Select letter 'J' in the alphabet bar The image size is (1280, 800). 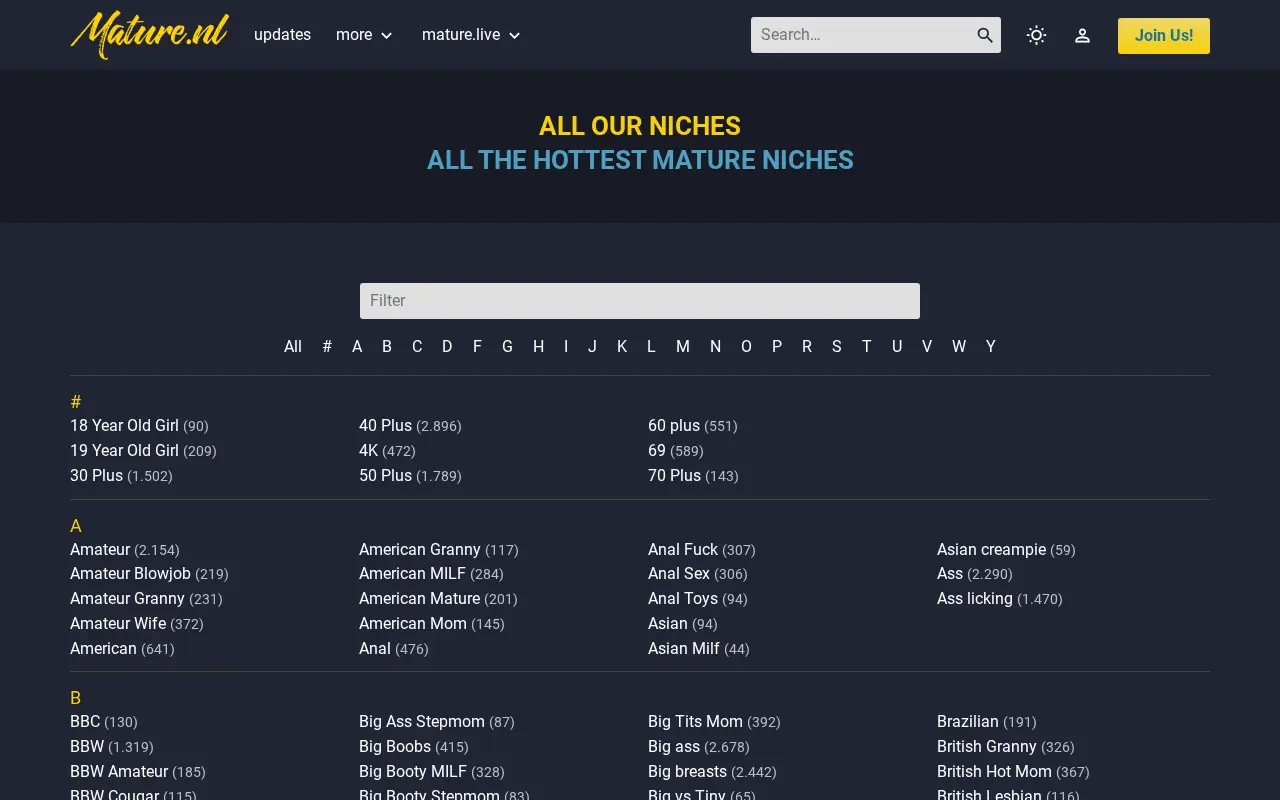click(x=592, y=347)
